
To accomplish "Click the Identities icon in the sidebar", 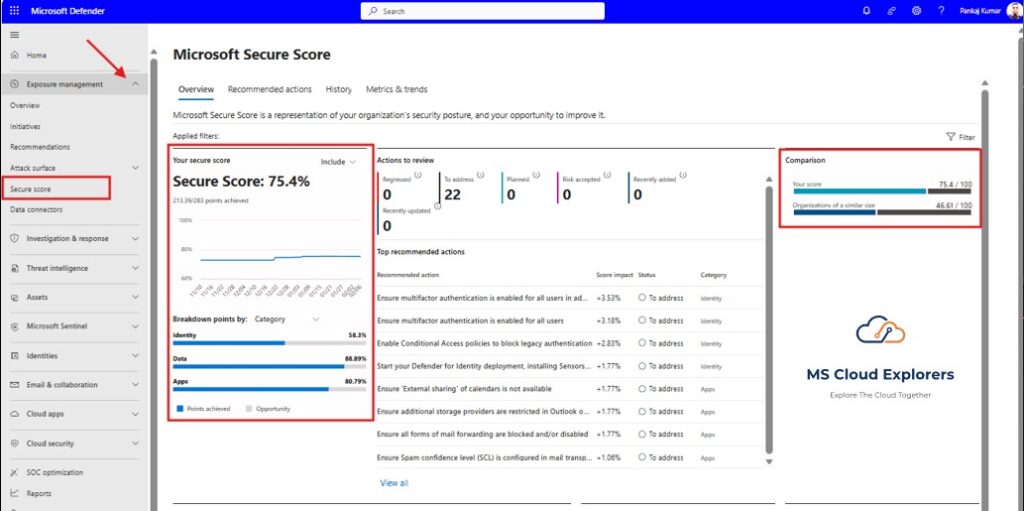I will click(14, 355).
